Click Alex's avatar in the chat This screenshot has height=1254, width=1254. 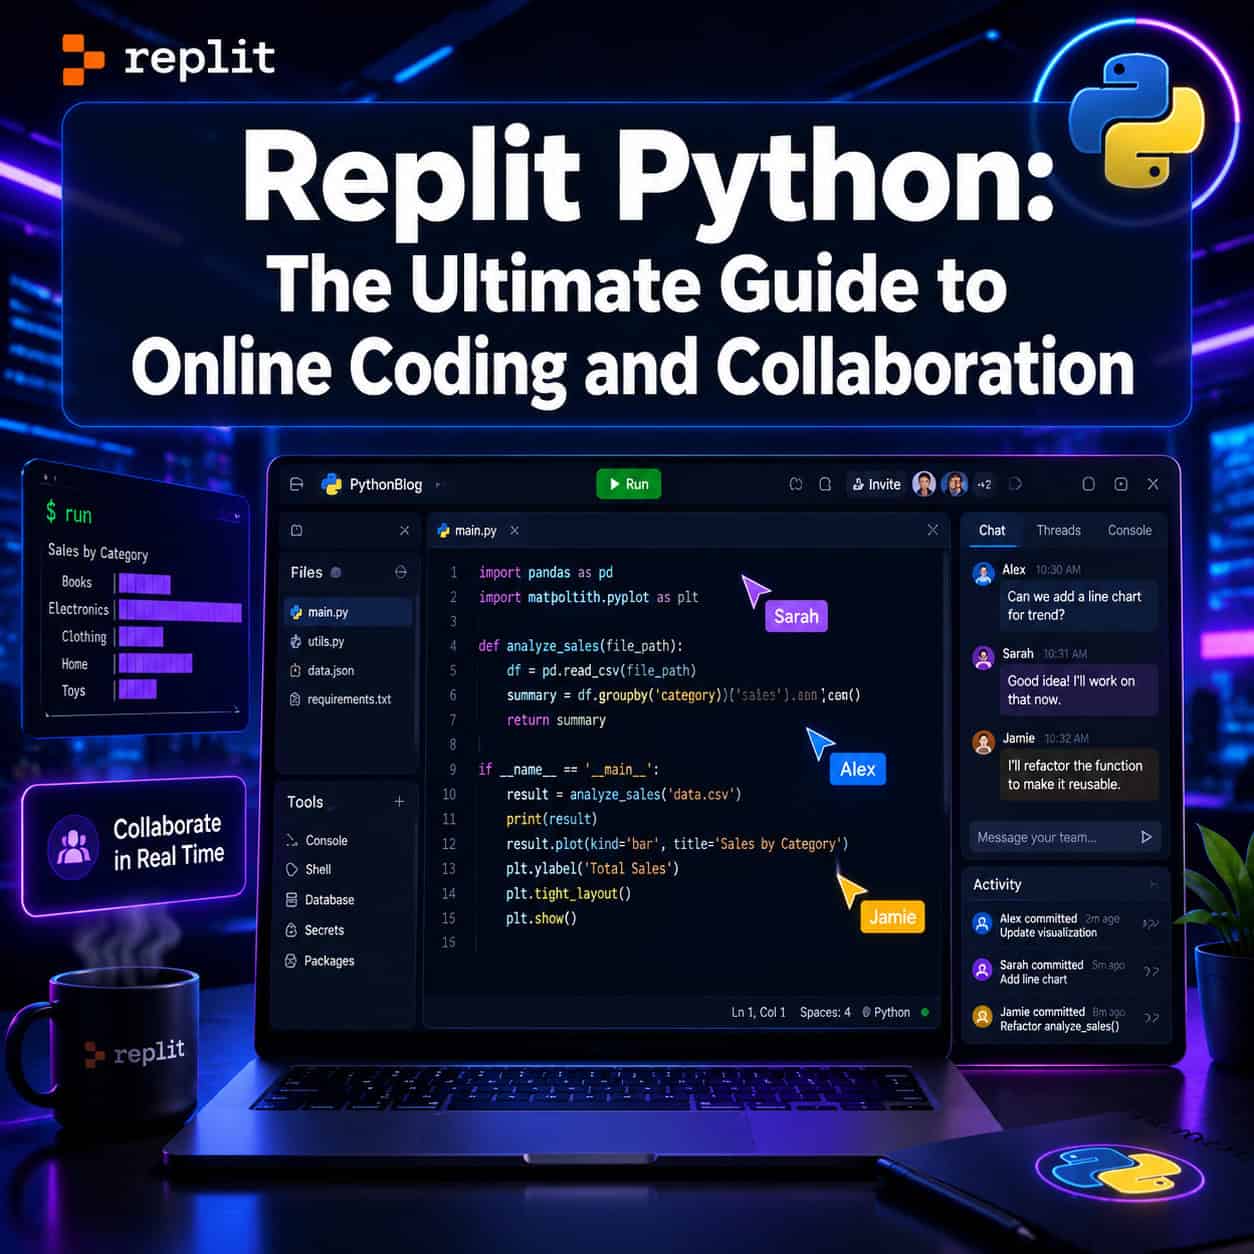coord(982,572)
